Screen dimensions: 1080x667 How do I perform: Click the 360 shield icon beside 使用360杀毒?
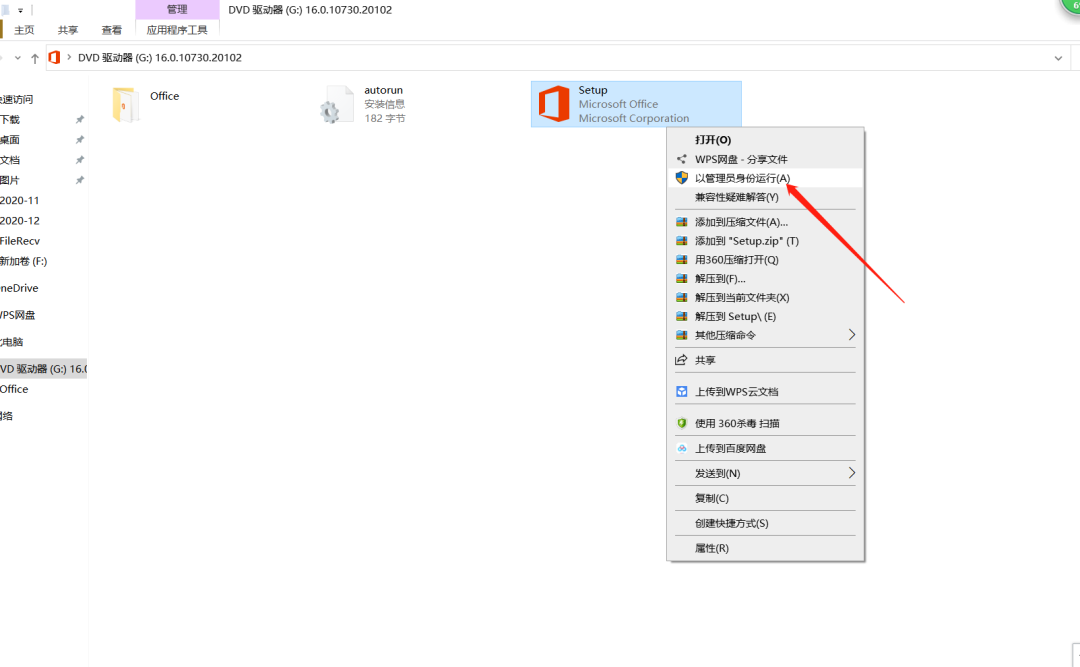pos(682,423)
